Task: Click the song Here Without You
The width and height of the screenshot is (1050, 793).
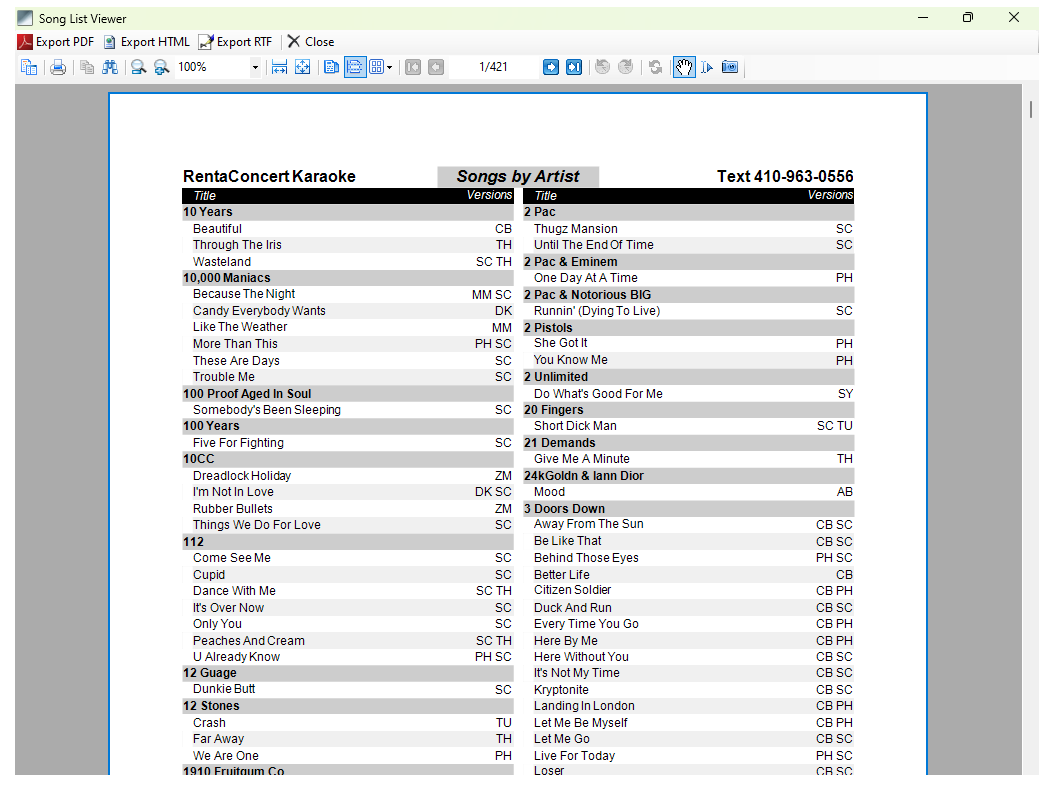Action: tap(581, 657)
